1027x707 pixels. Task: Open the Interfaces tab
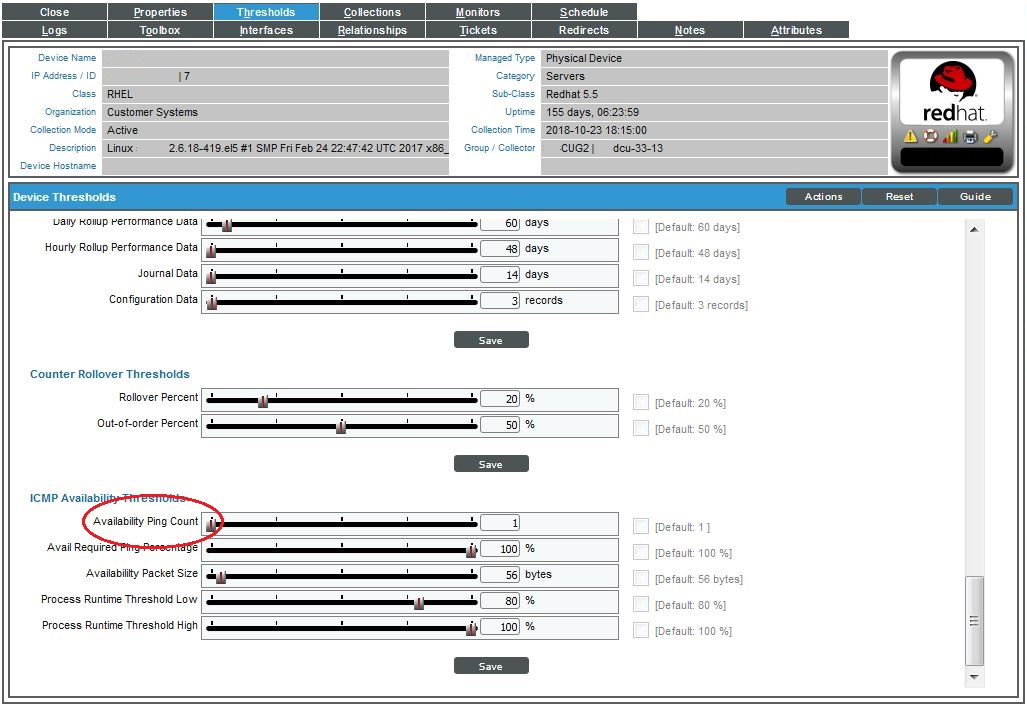coord(266,29)
